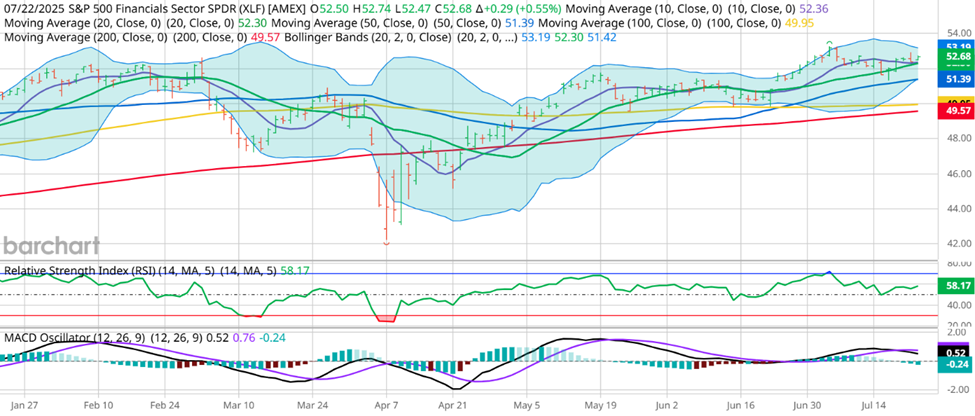Select the Apr 21 date label
This screenshot has width=975, height=416.
tap(451, 404)
